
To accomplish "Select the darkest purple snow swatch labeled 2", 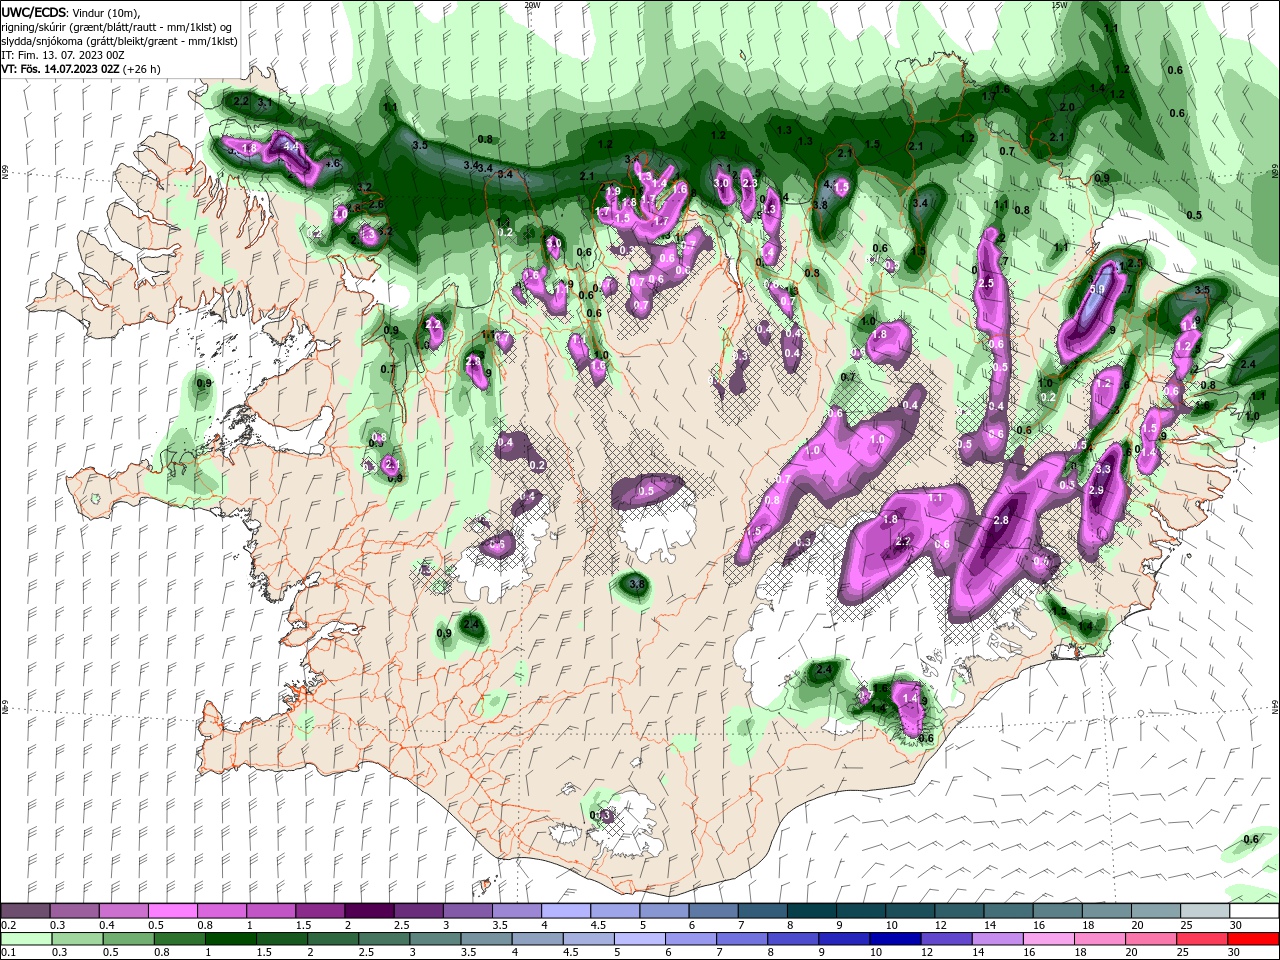I will pos(368,911).
